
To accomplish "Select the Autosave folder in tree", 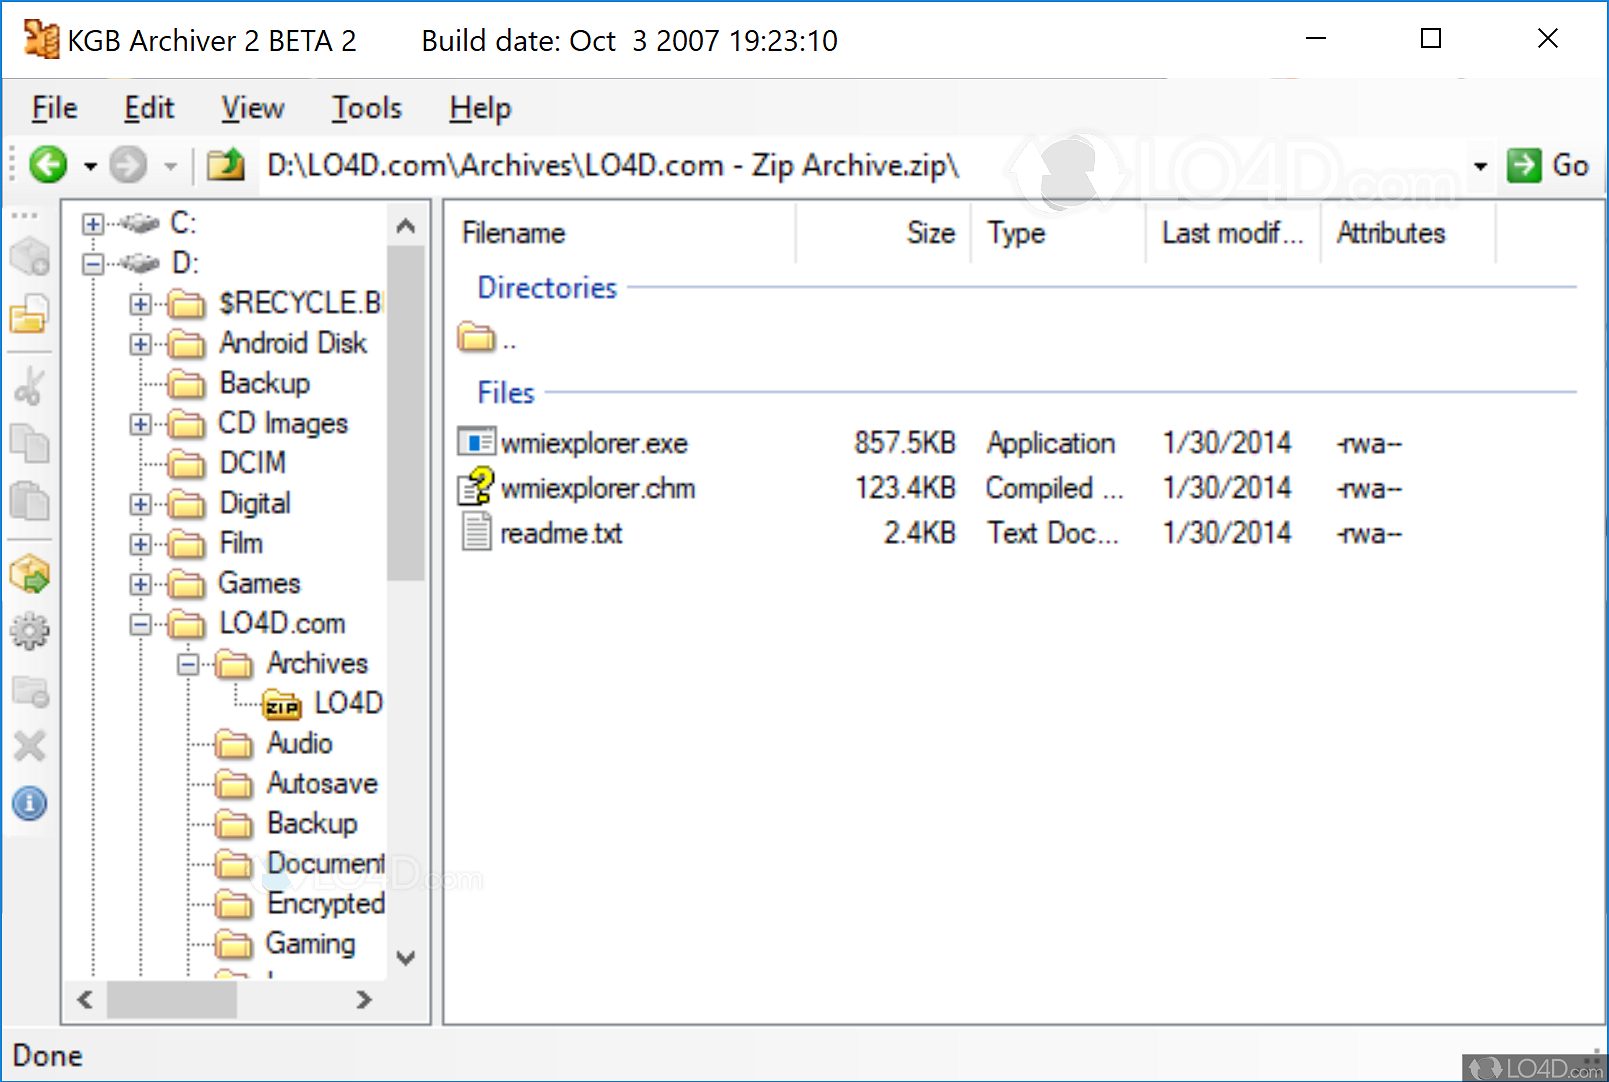I will (x=322, y=783).
